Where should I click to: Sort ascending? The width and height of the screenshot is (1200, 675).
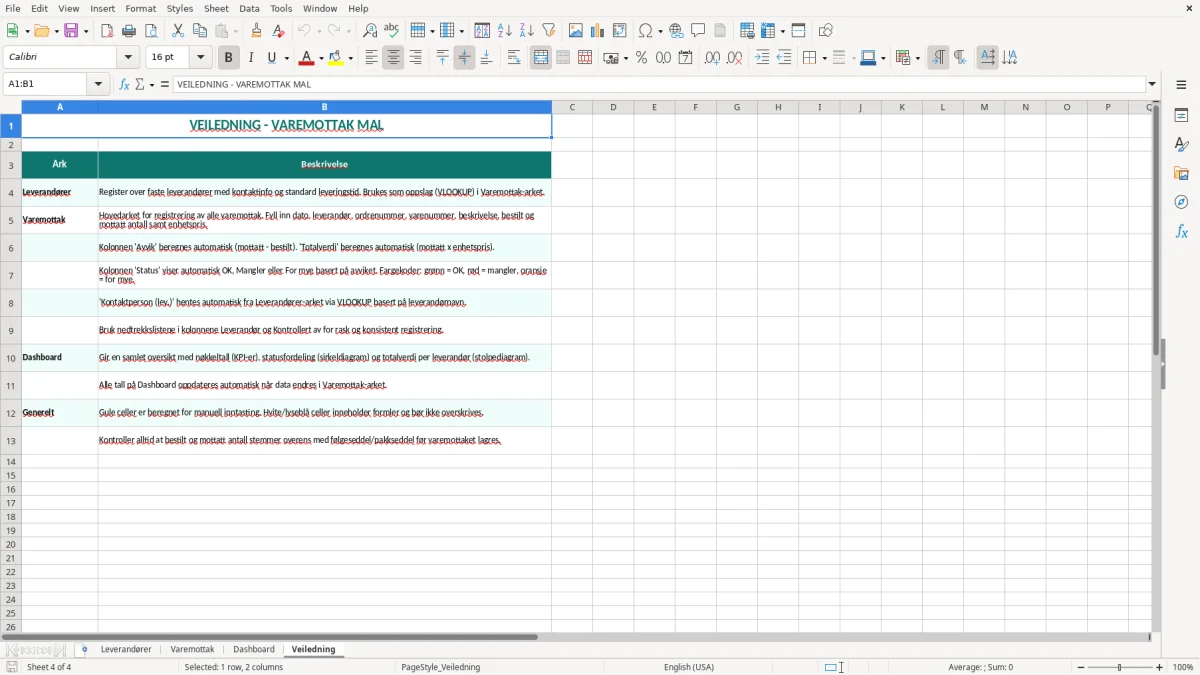click(x=505, y=31)
